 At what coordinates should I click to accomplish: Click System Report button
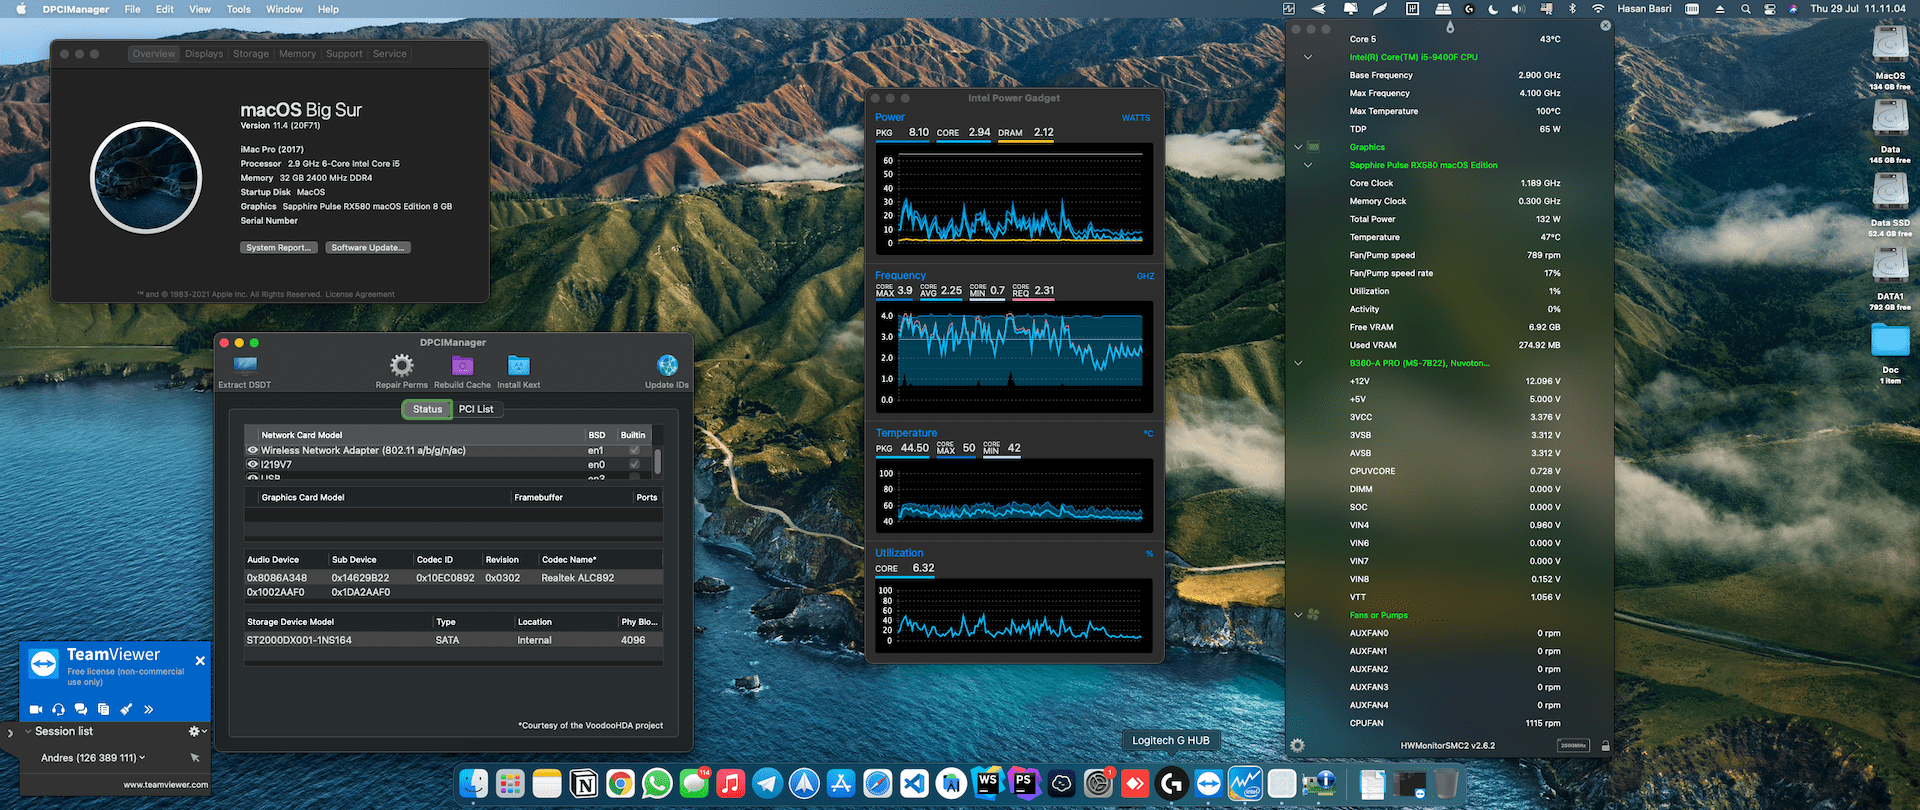coord(279,248)
